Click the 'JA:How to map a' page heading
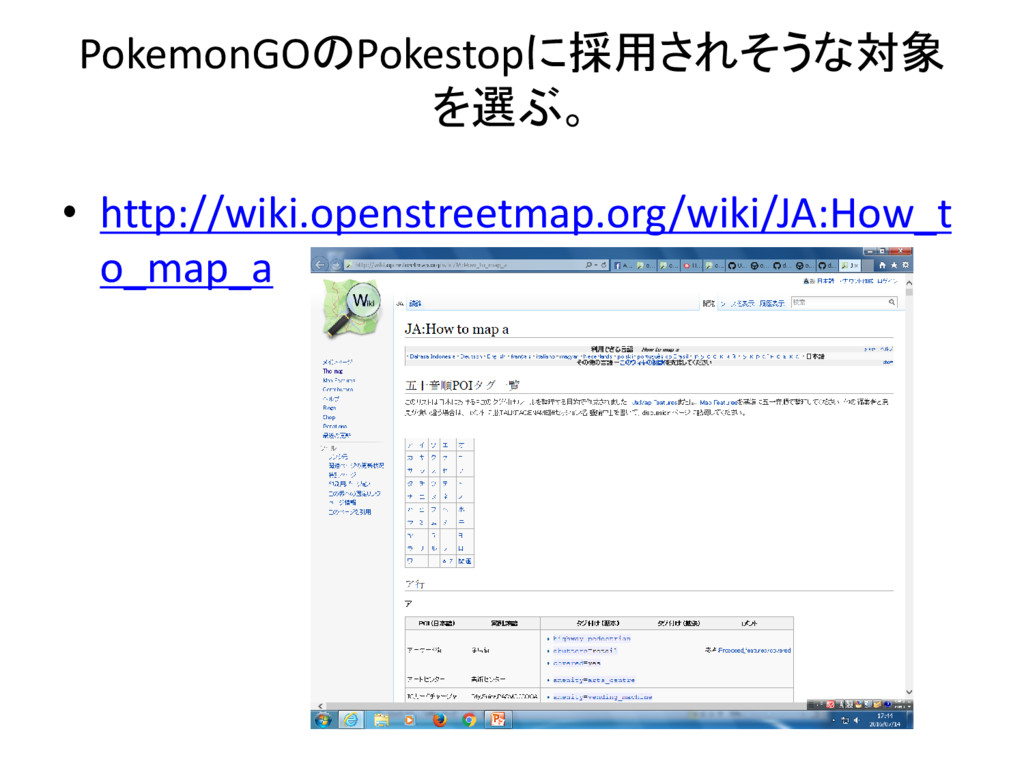The height and width of the screenshot is (768, 1024). click(456, 329)
